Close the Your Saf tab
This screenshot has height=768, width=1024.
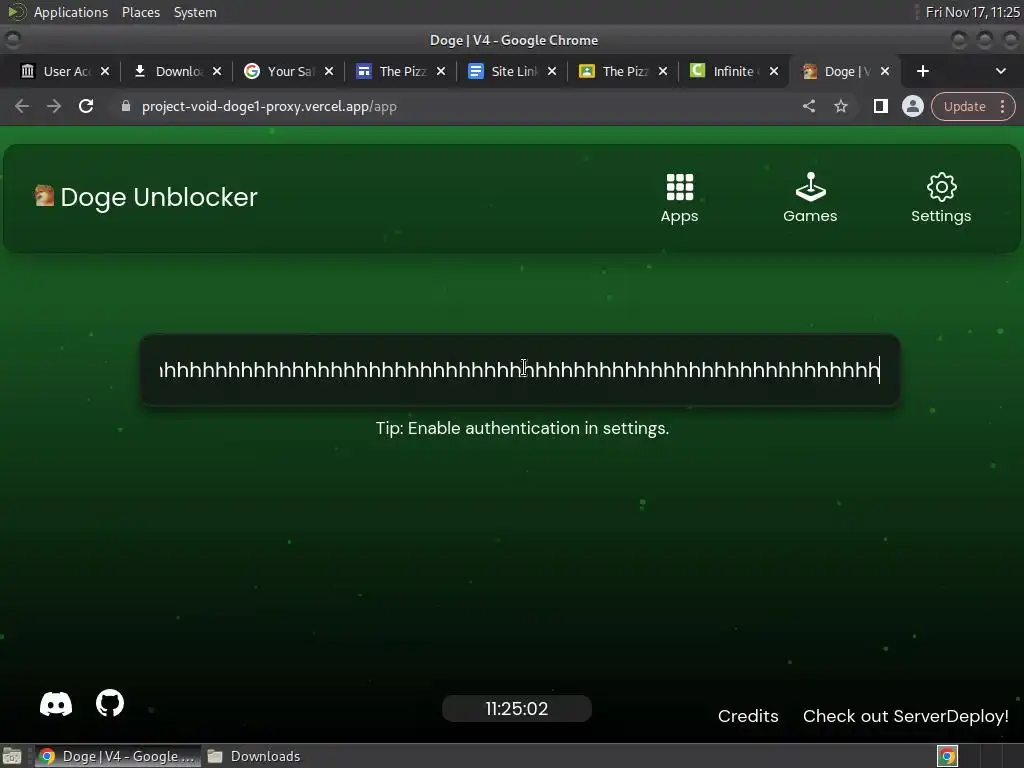[329, 71]
